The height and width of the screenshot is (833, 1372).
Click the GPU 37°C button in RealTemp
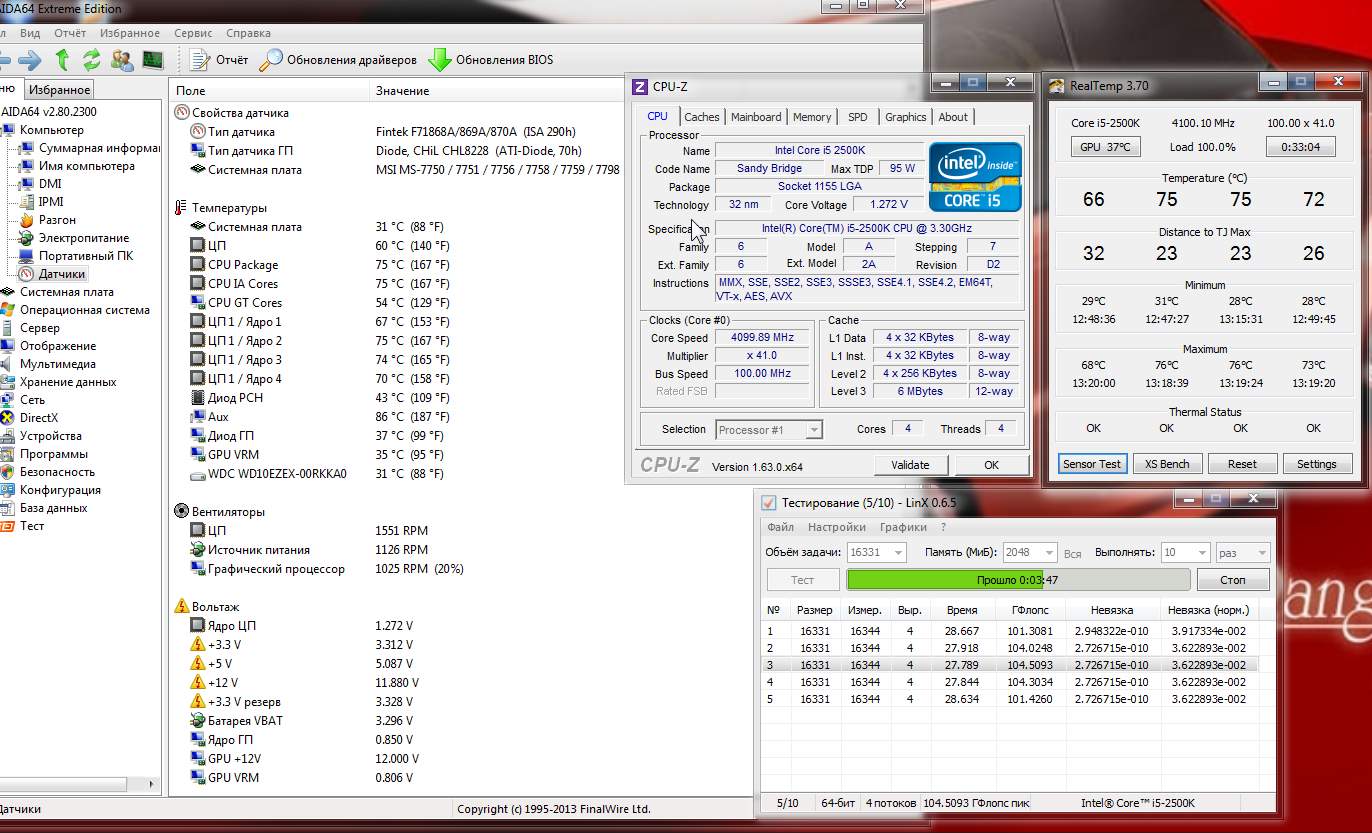pyautogui.click(x=1104, y=147)
